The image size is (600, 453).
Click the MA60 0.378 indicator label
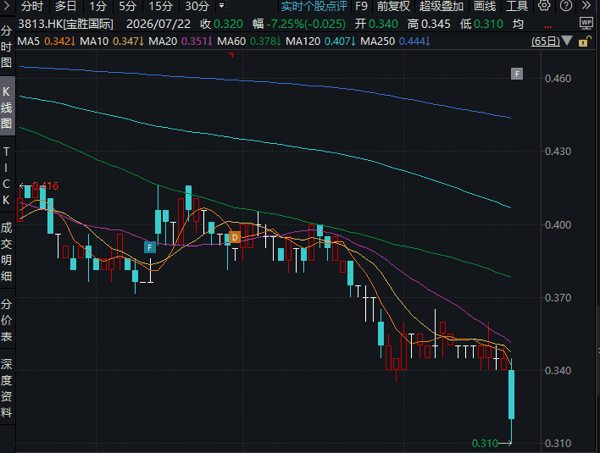(249, 41)
